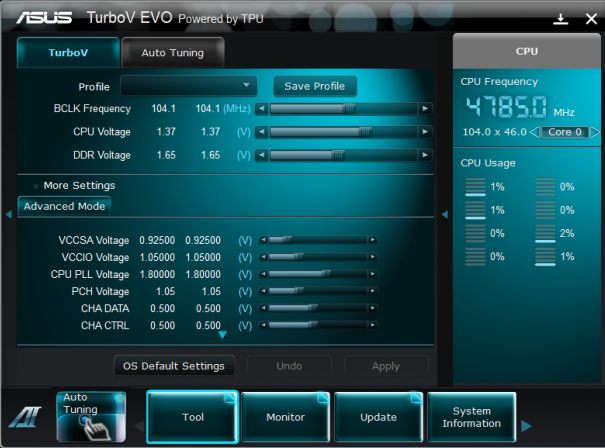
Task: Click the VCCSA Voltage slider
Action: click(318, 240)
